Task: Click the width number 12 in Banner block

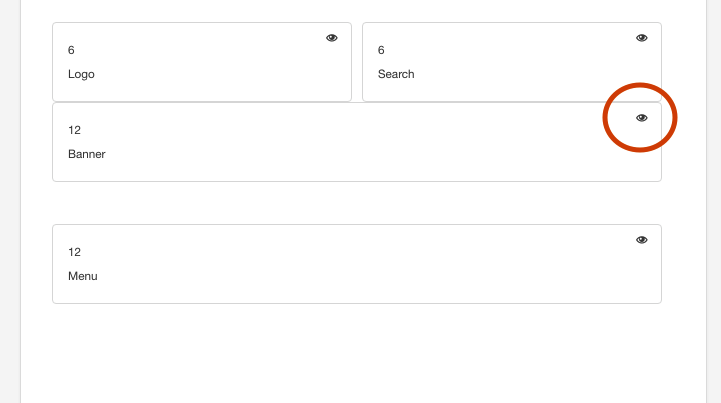Action: (x=74, y=130)
